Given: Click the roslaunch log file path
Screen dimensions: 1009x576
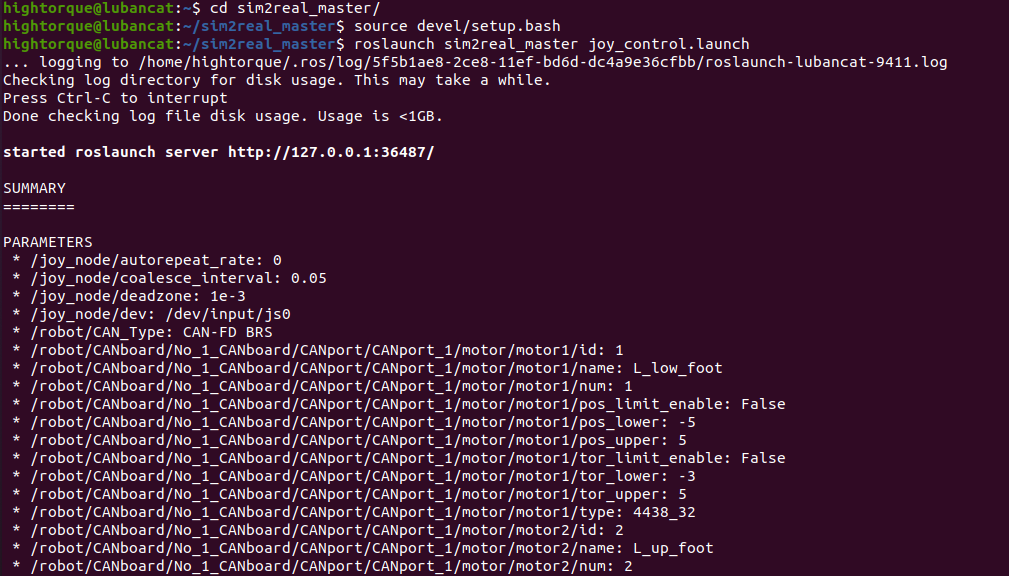Looking at the screenshot, I should point(542,62).
